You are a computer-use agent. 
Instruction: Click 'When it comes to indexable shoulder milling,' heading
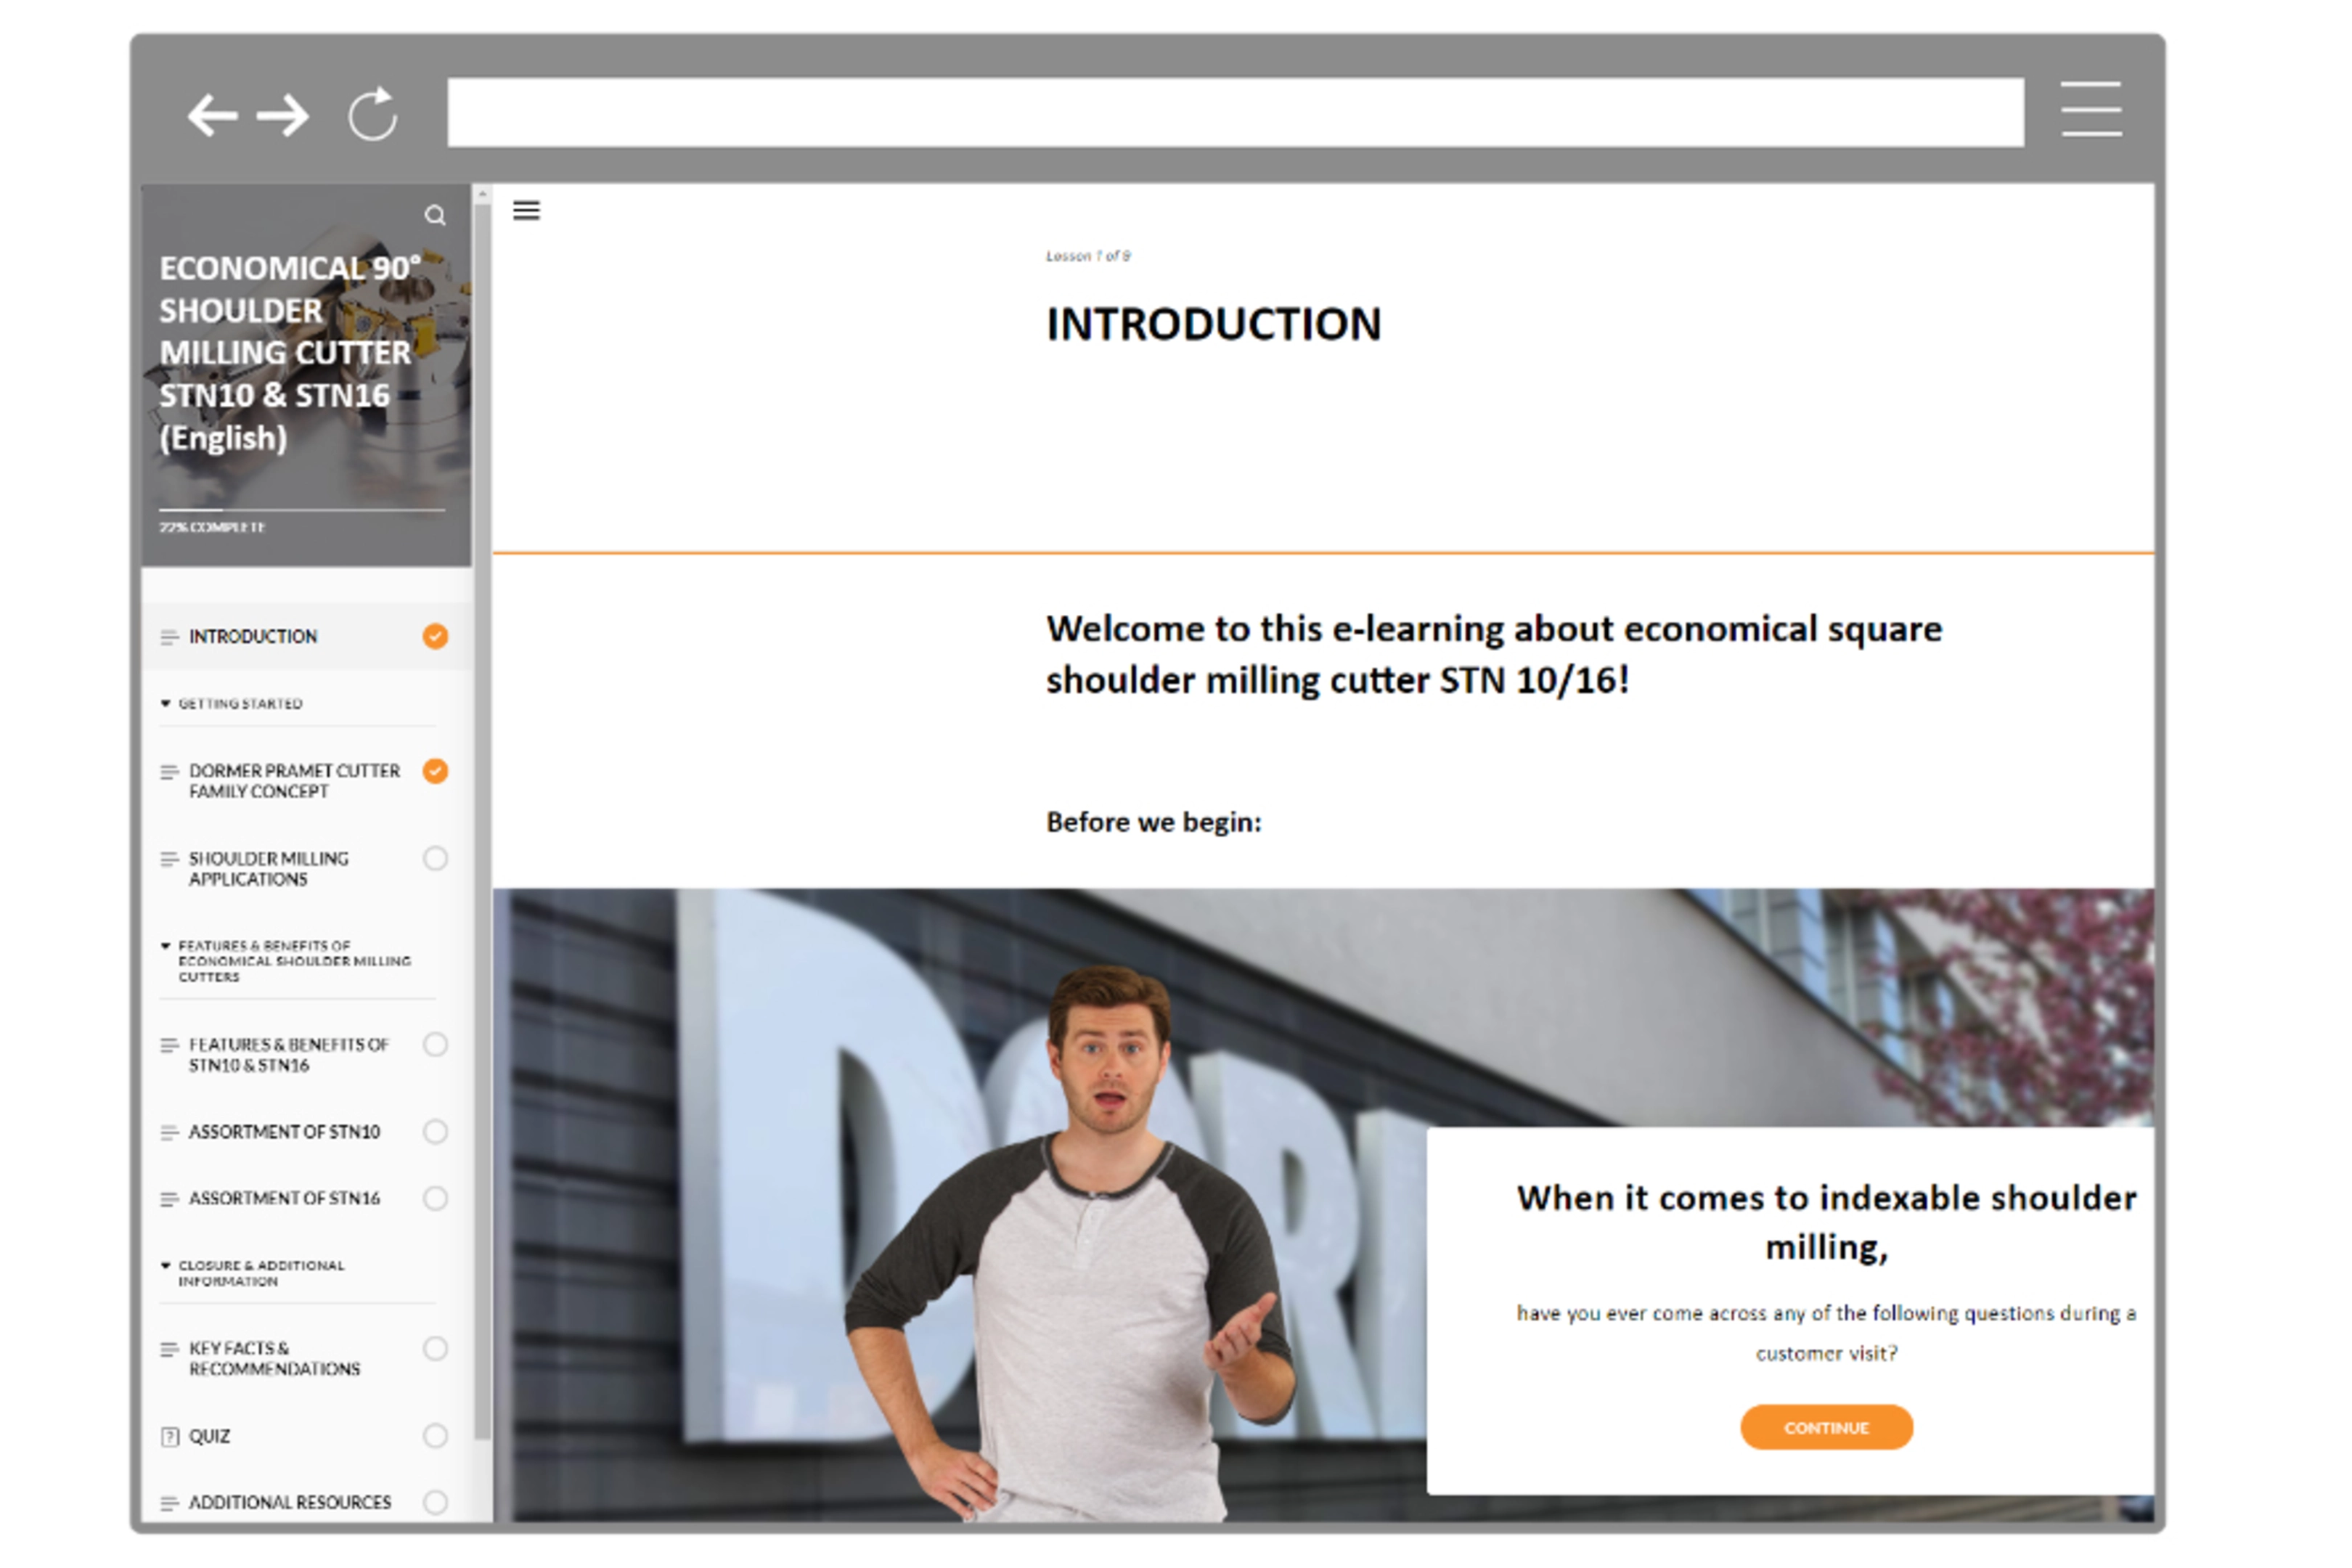[x=1827, y=1223]
